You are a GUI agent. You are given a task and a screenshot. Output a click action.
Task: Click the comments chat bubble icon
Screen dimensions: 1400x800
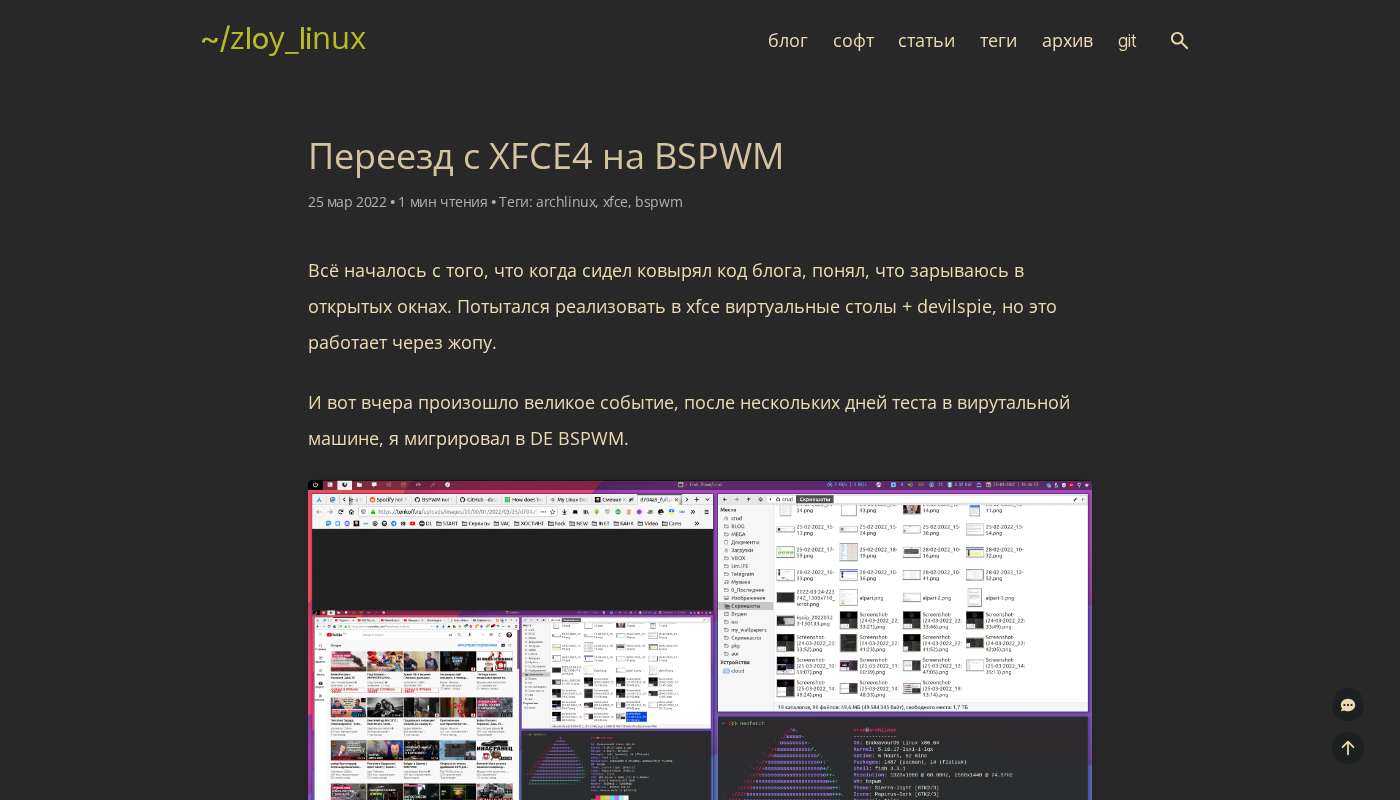(1347, 705)
